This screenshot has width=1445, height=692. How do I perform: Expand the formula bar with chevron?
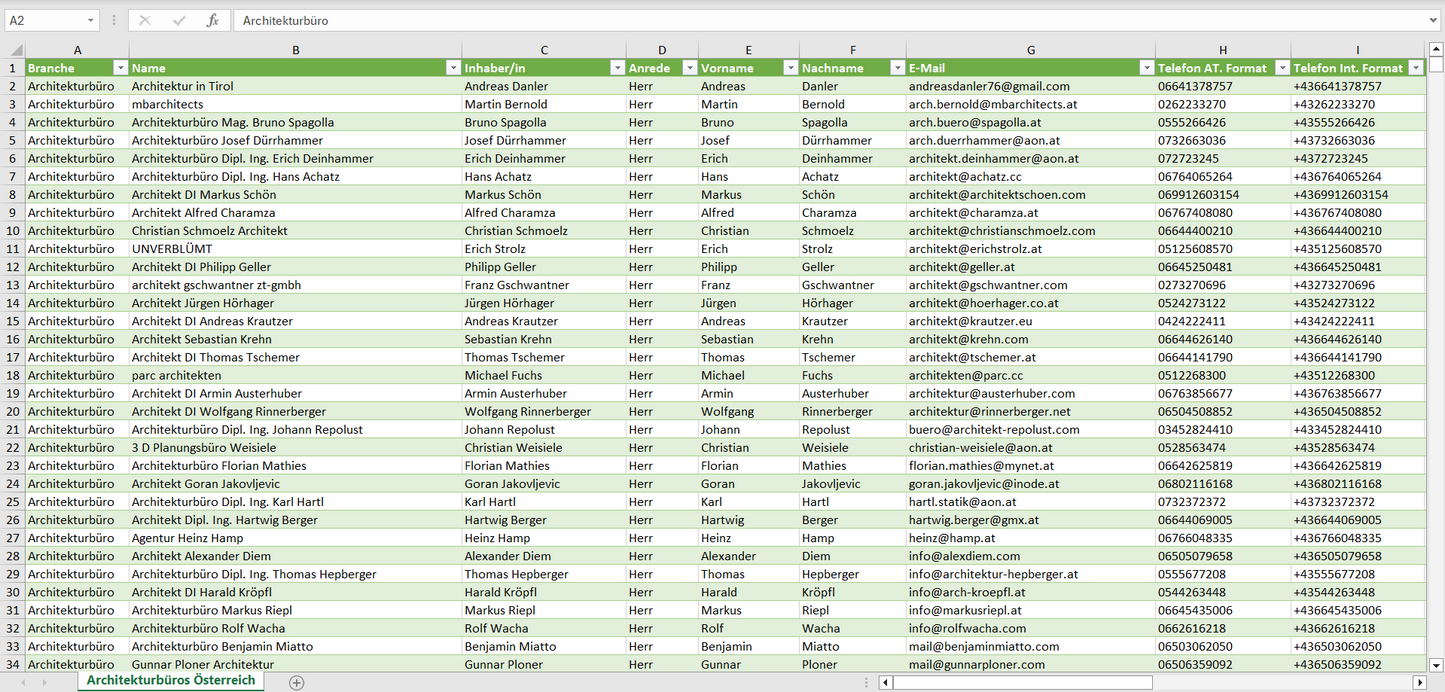point(1434,20)
